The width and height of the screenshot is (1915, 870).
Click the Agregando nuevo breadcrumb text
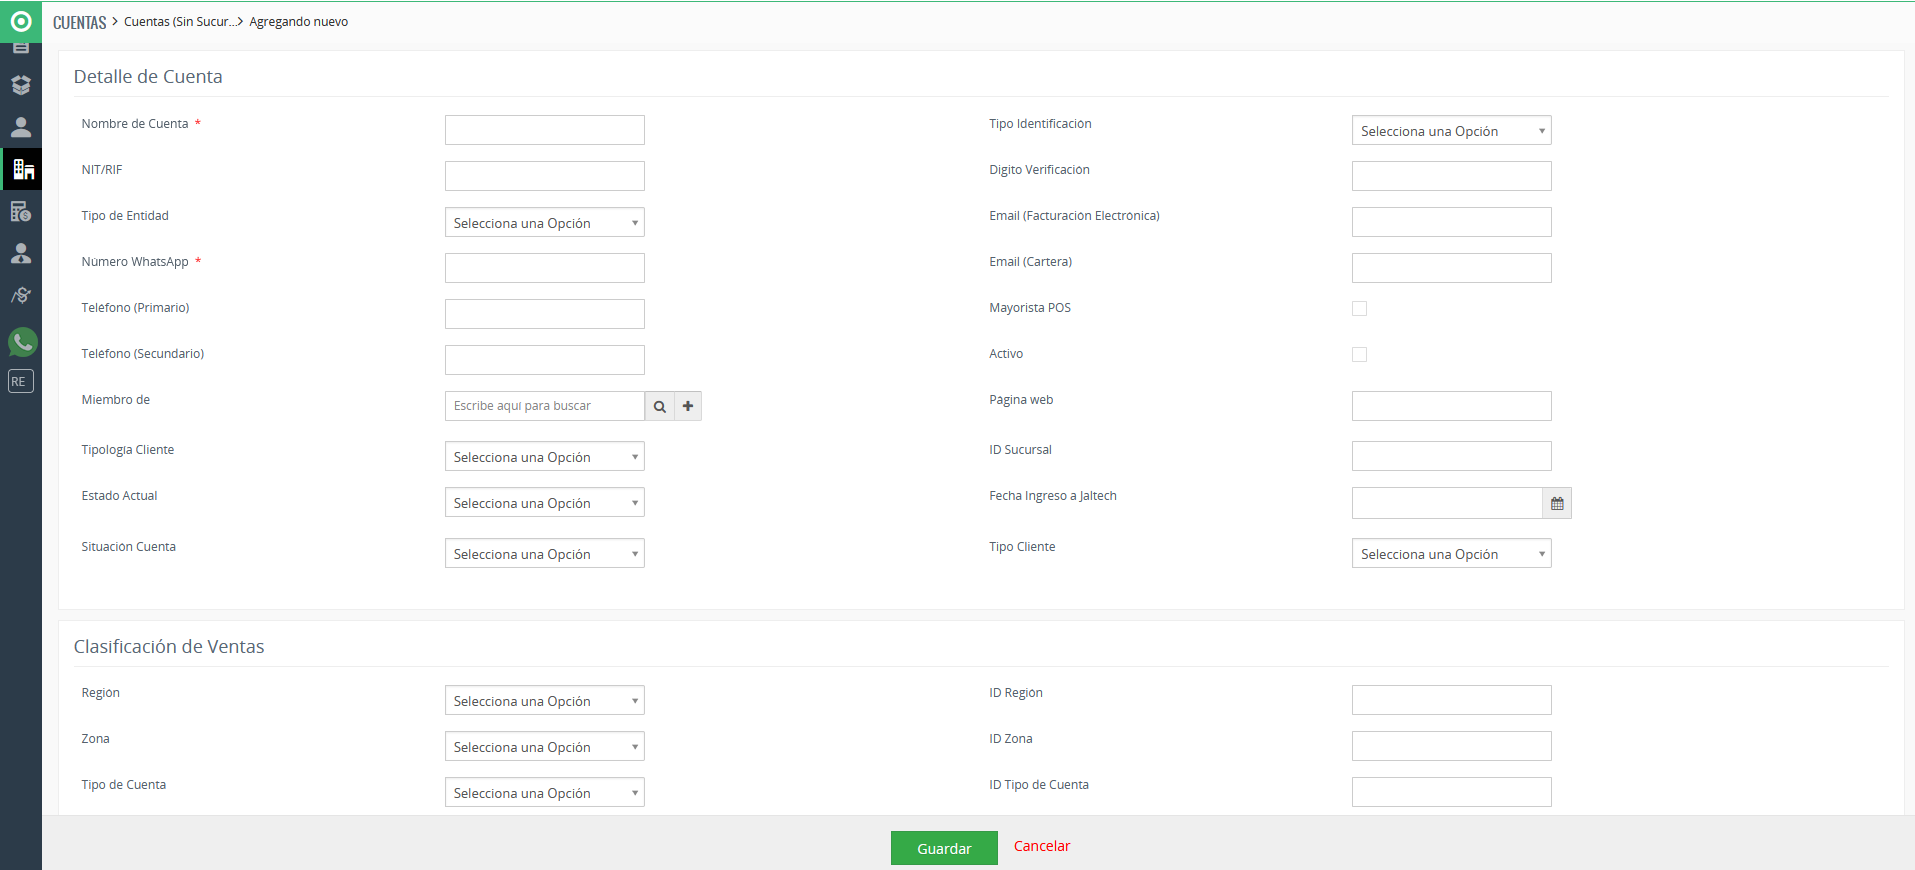pos(298,22)
